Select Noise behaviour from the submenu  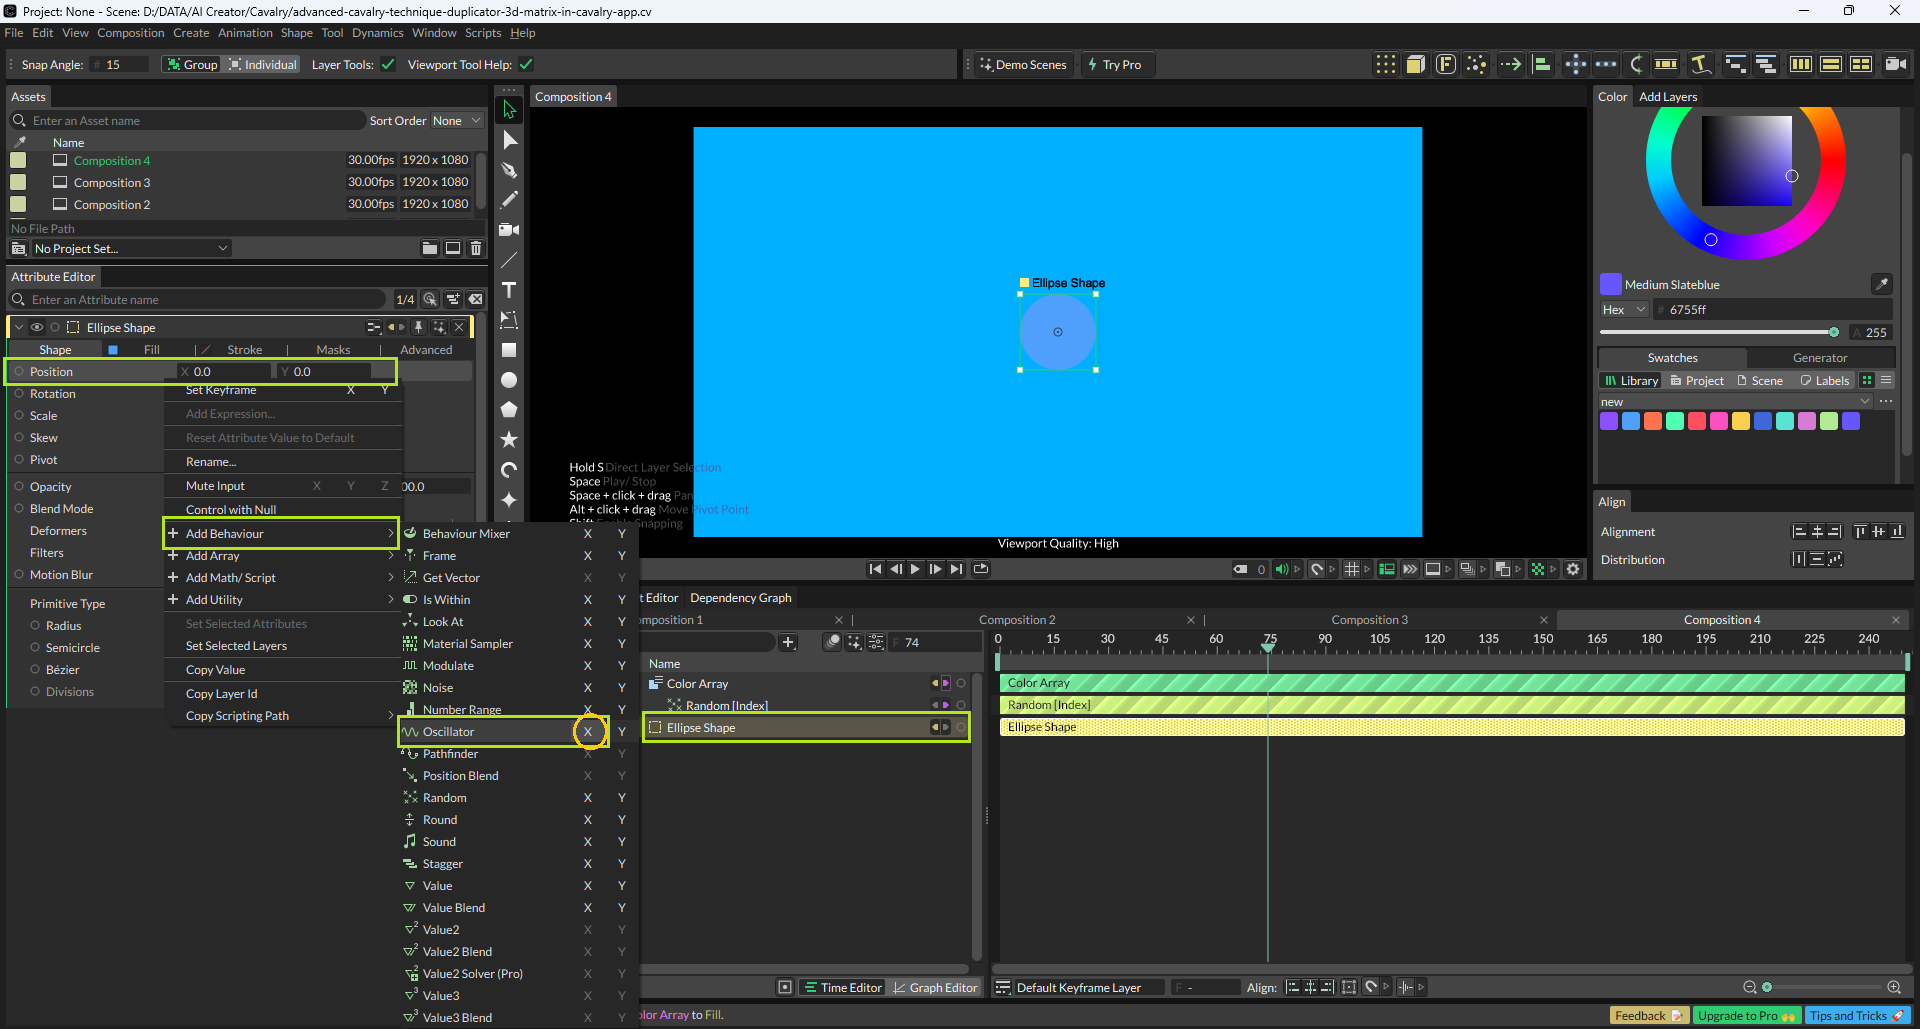pyautogui.click(x=438, y=688)
